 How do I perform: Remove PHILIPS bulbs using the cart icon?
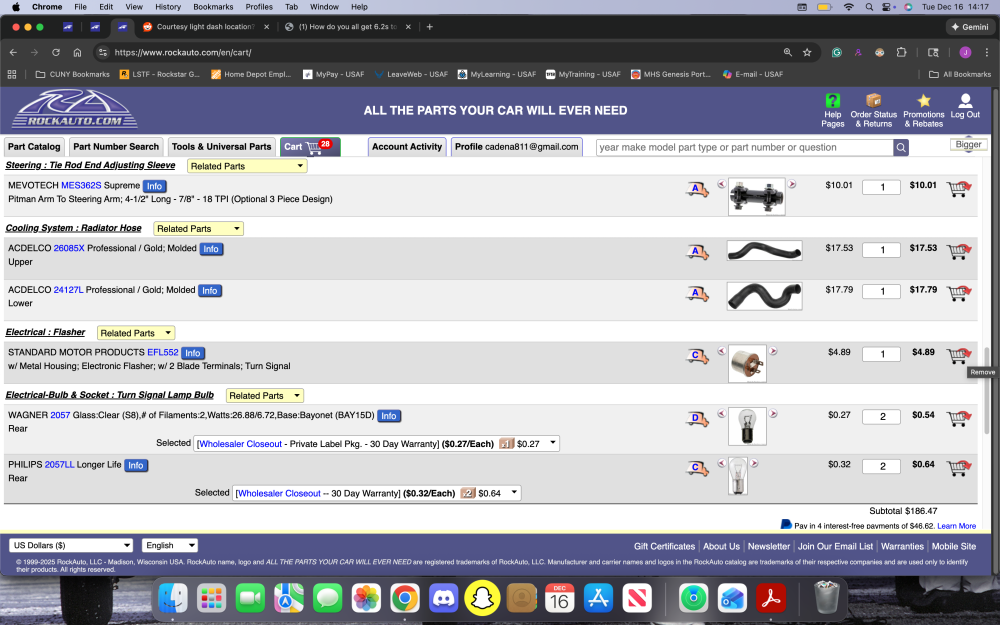(957, 466)
